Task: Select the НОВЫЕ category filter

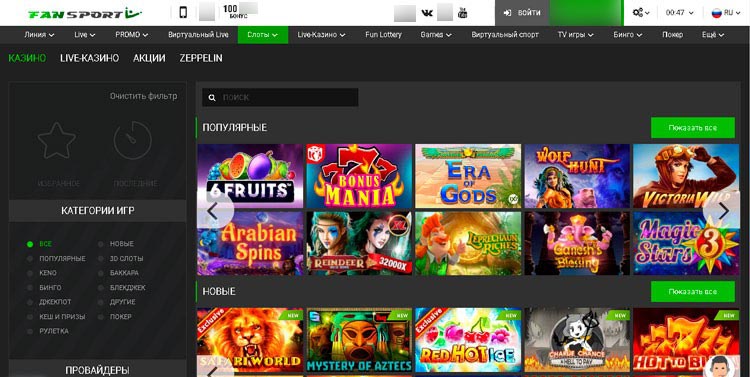Action: click(116, 244)
